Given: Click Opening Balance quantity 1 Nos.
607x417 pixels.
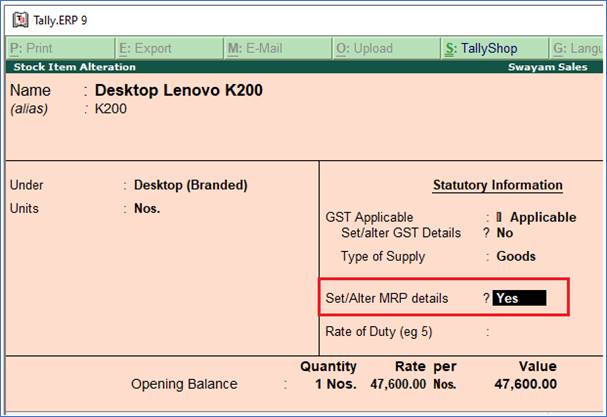Looking at the screenshot, I should point(335,384).
